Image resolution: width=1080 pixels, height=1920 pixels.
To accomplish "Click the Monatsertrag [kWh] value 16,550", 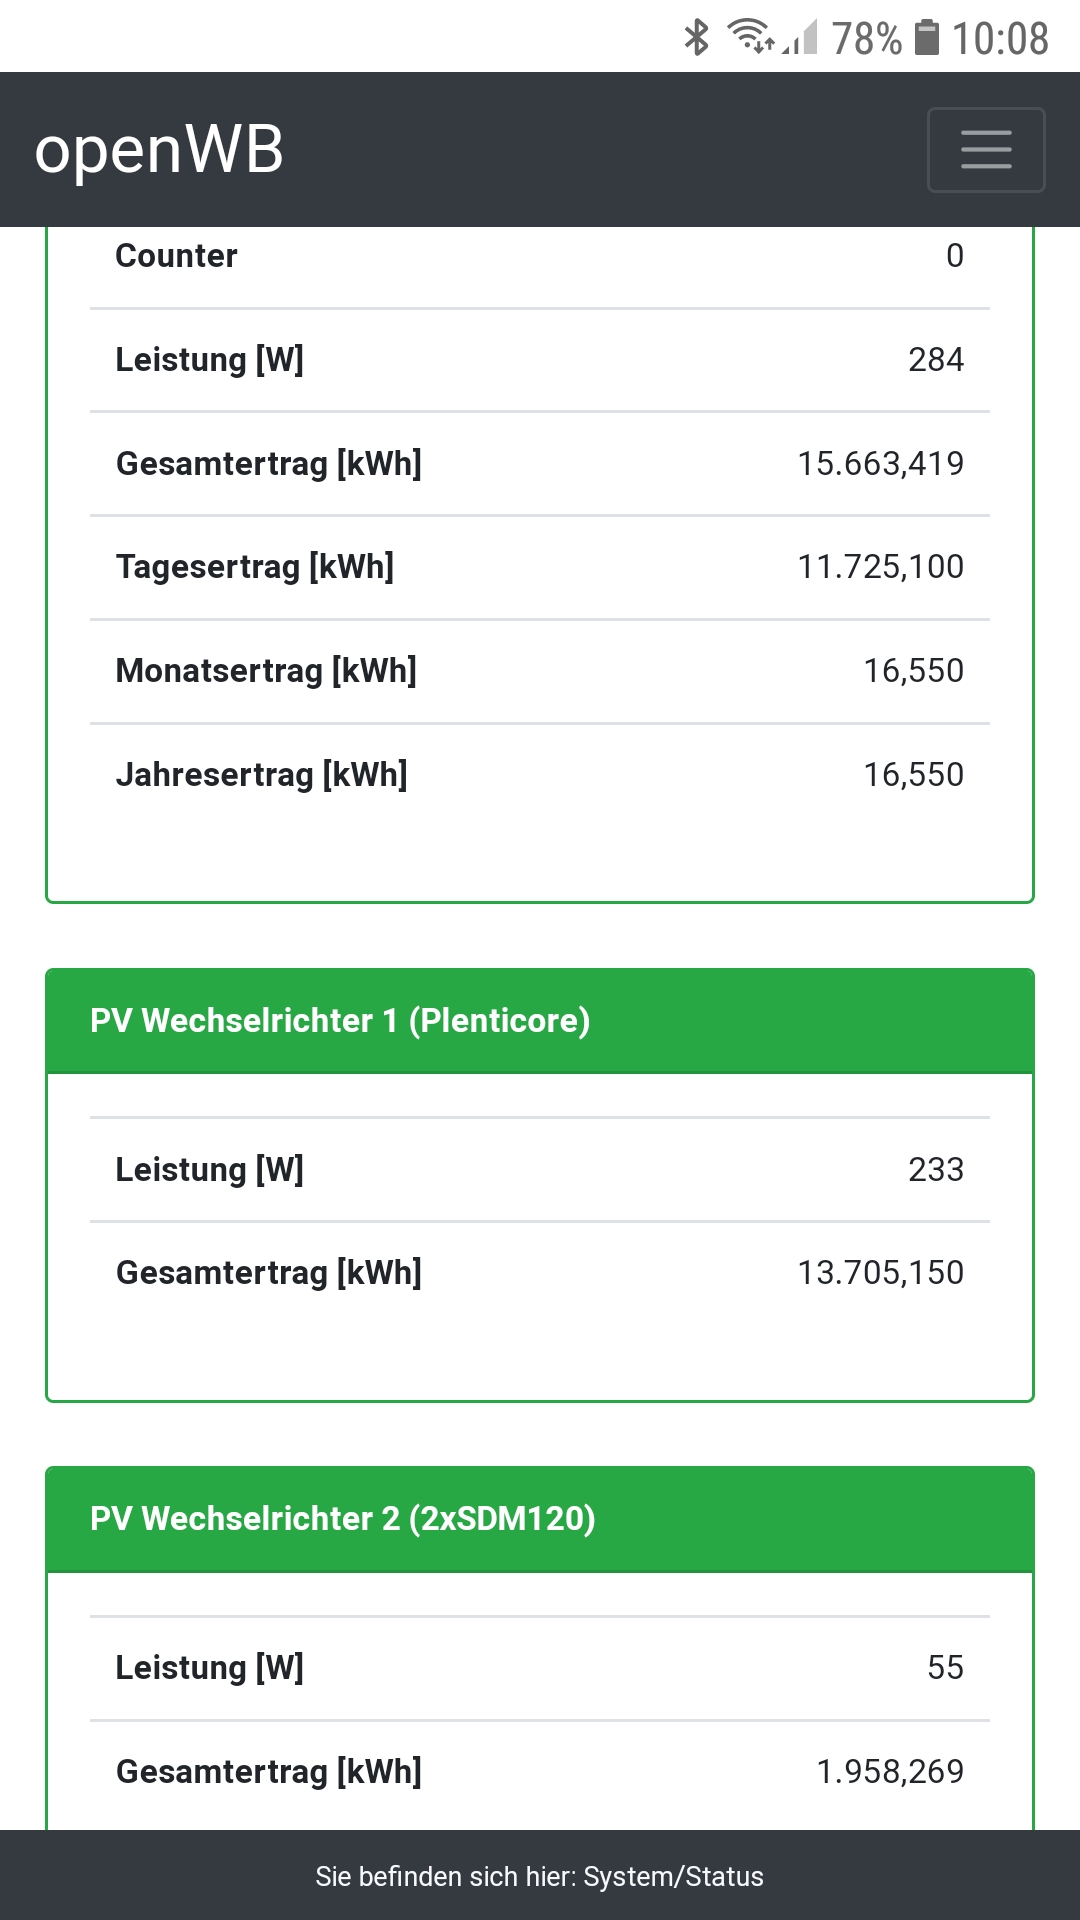I will tap(913, 671).
